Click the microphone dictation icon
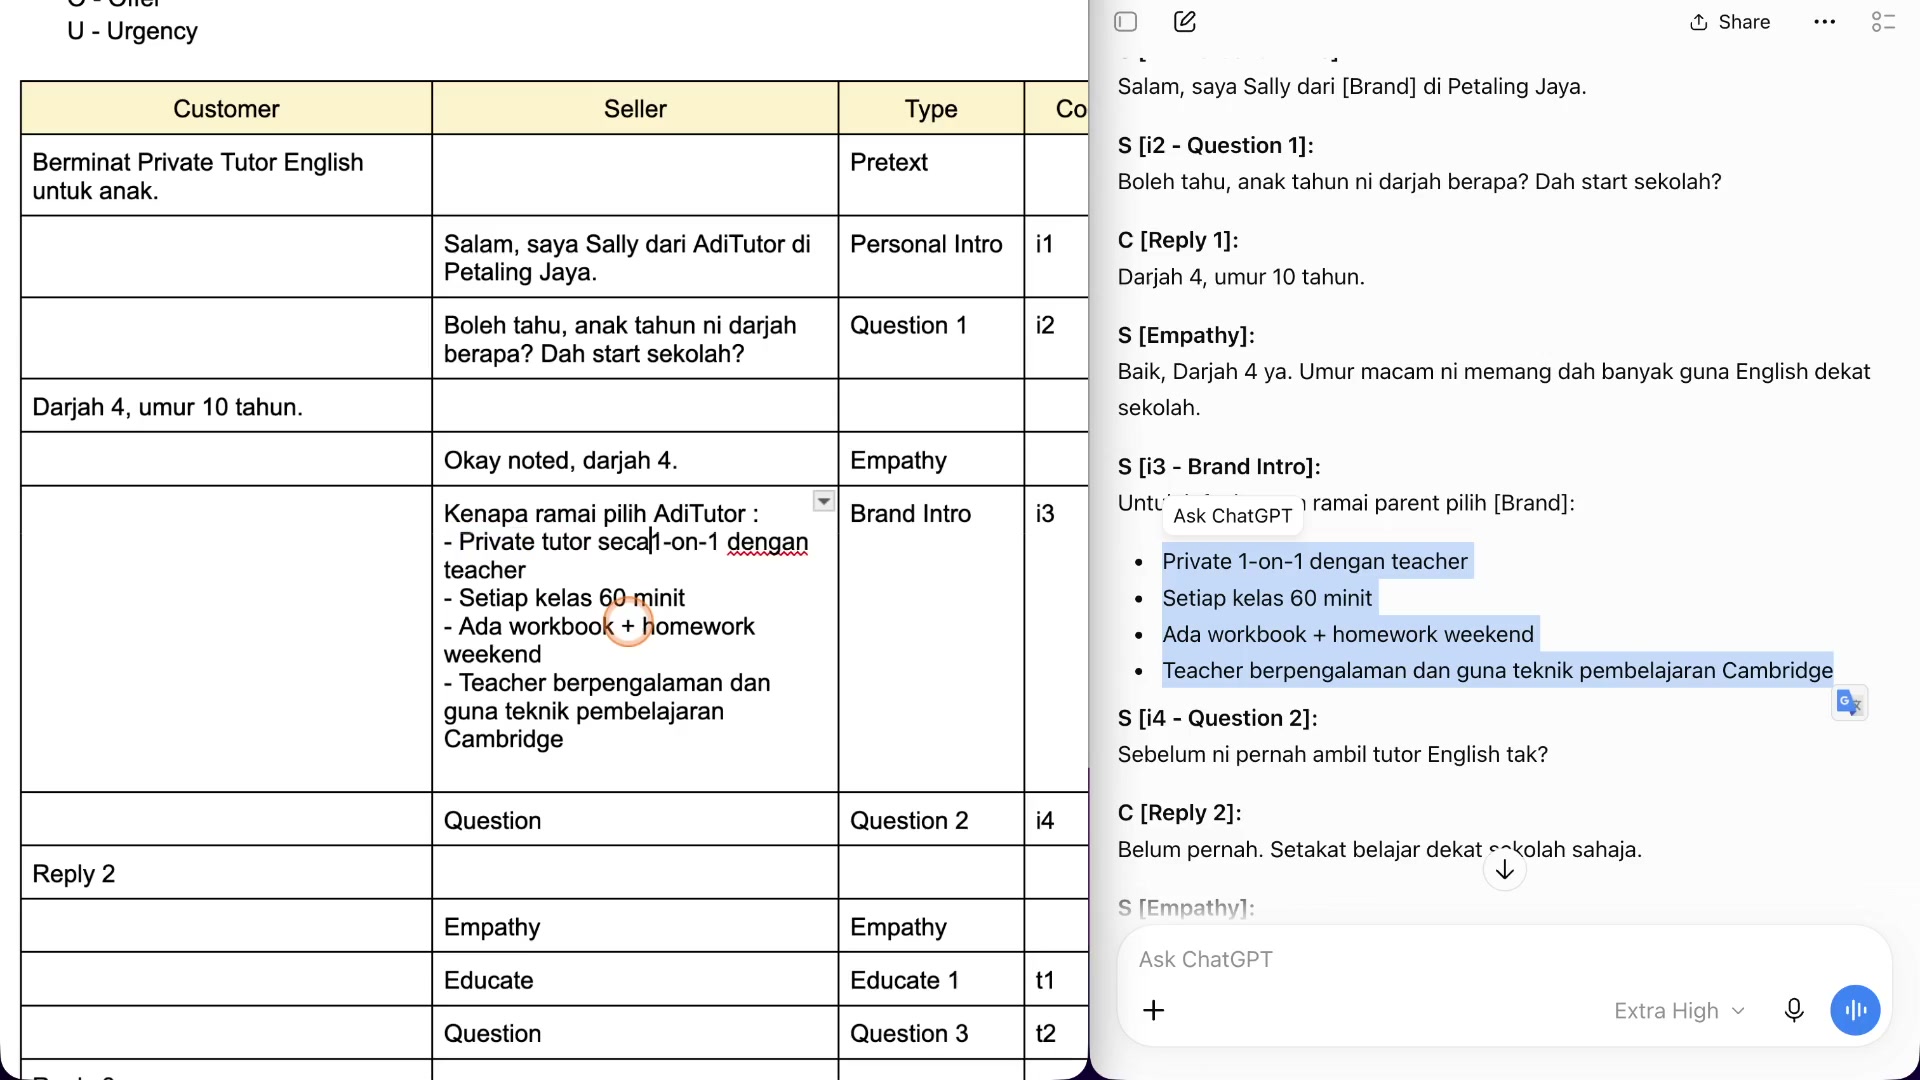1920x1080 pixels. [x=1794, y=1010]
